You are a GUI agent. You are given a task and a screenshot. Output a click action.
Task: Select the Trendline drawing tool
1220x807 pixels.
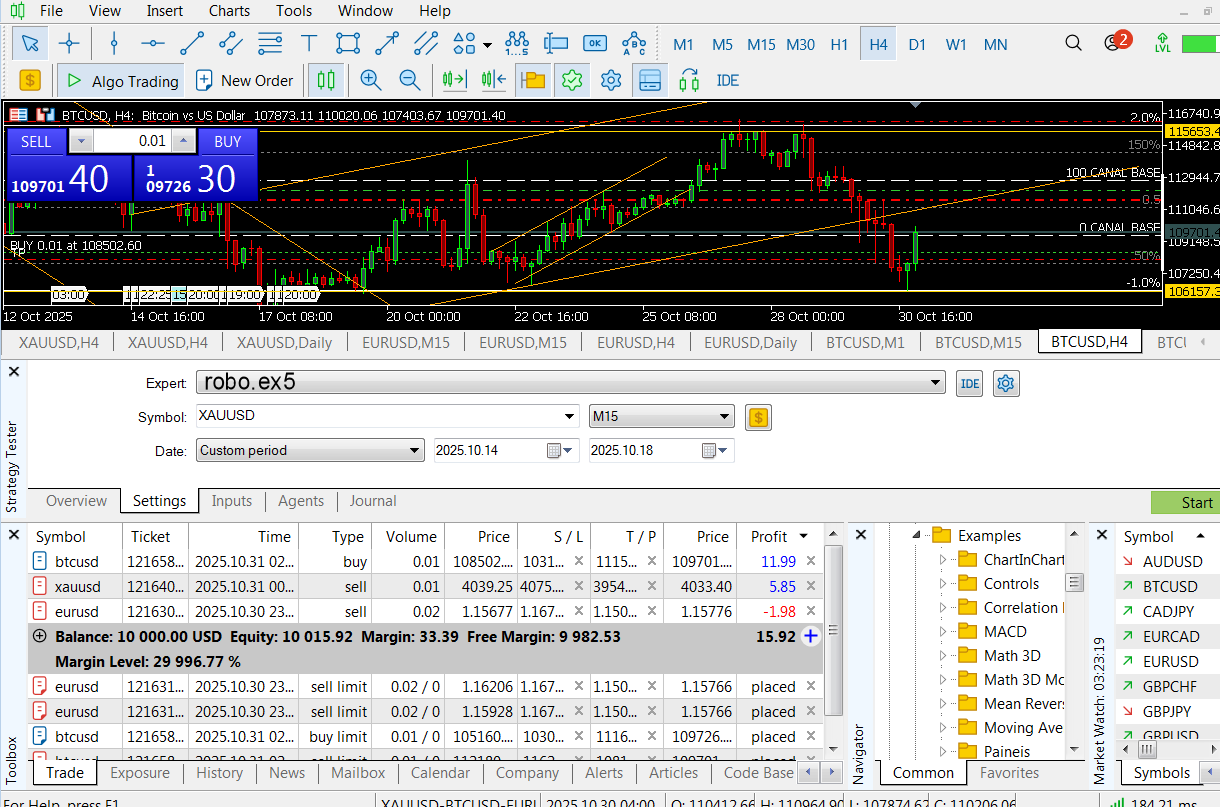[x=192, y=43]
